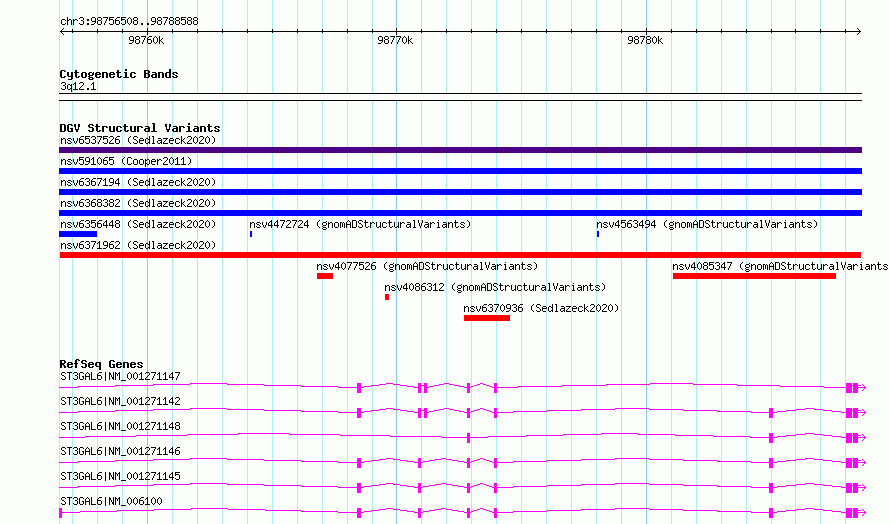Viewport: 890px width, 524px height.
Task: Open the nsv591065 (Cooper2011) label
Action: pos(126,161)
